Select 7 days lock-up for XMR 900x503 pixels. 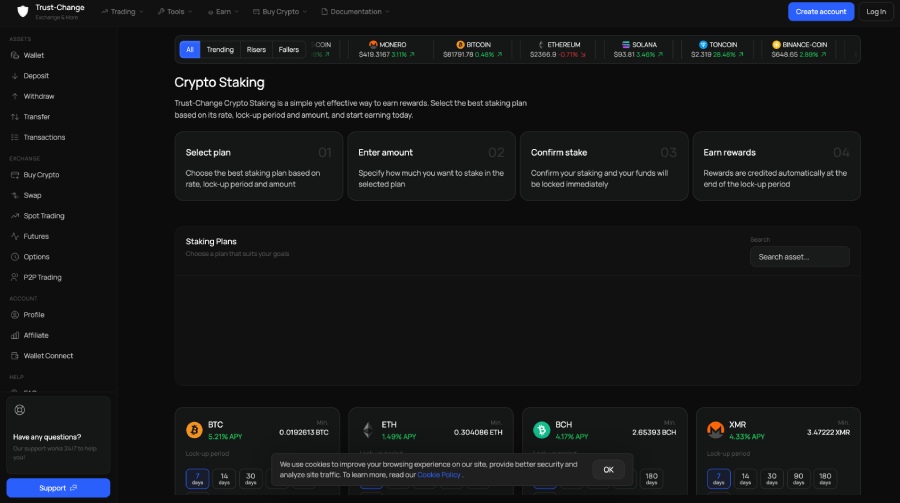pyautogui.click(x=719, y=478)
